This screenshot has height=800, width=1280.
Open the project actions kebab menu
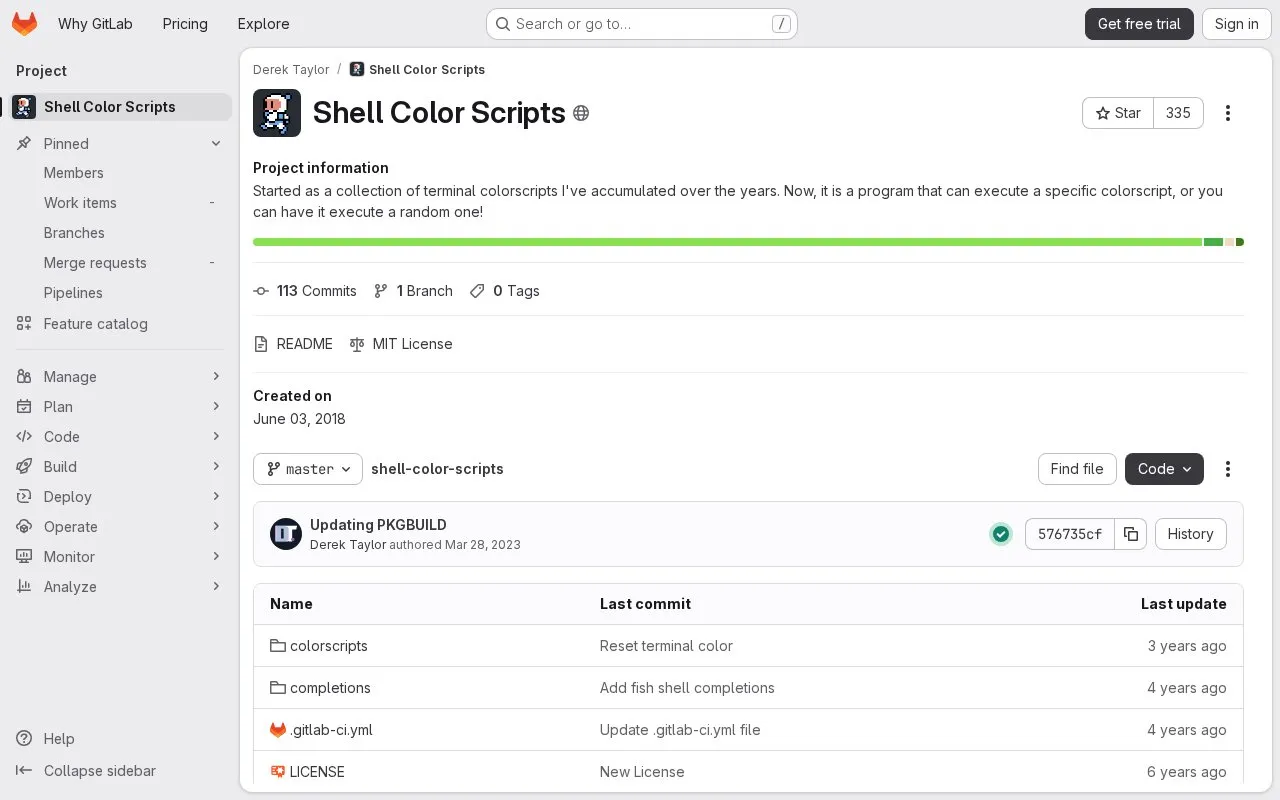[x=1228, y=113]
